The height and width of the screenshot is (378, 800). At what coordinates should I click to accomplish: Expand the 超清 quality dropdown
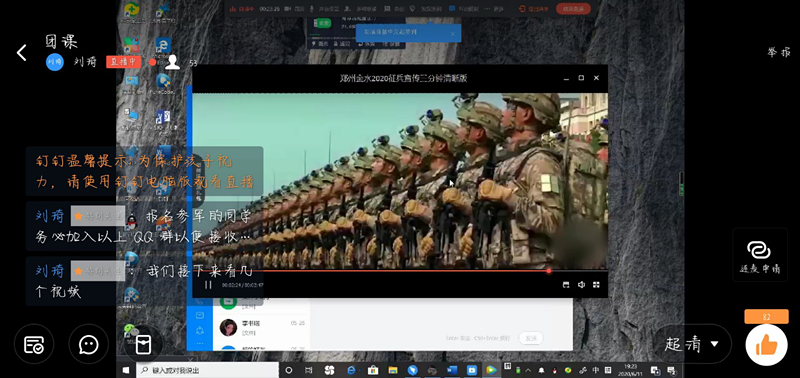(x=692, y=344)
